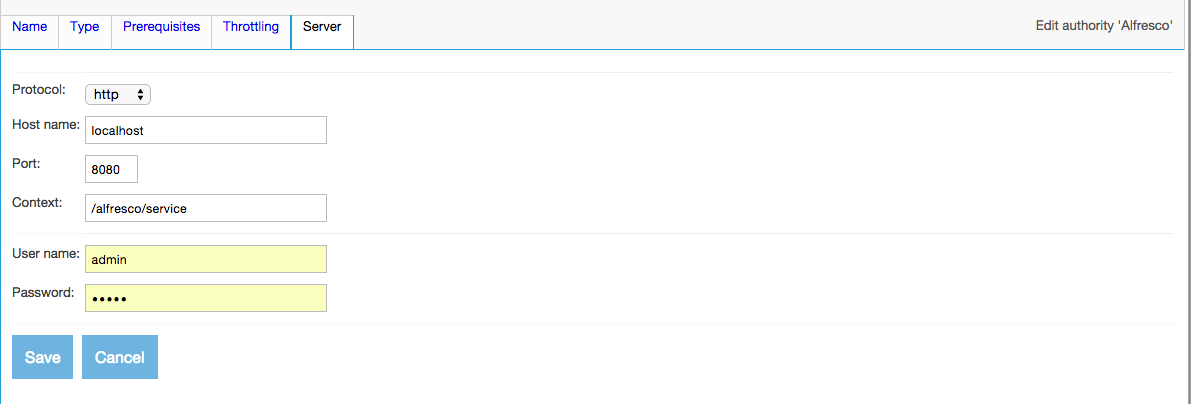The image size is (1191, 404).
Task: Click the "Edit authority 'Alfresco'" heading
Action: [1103, 26]
